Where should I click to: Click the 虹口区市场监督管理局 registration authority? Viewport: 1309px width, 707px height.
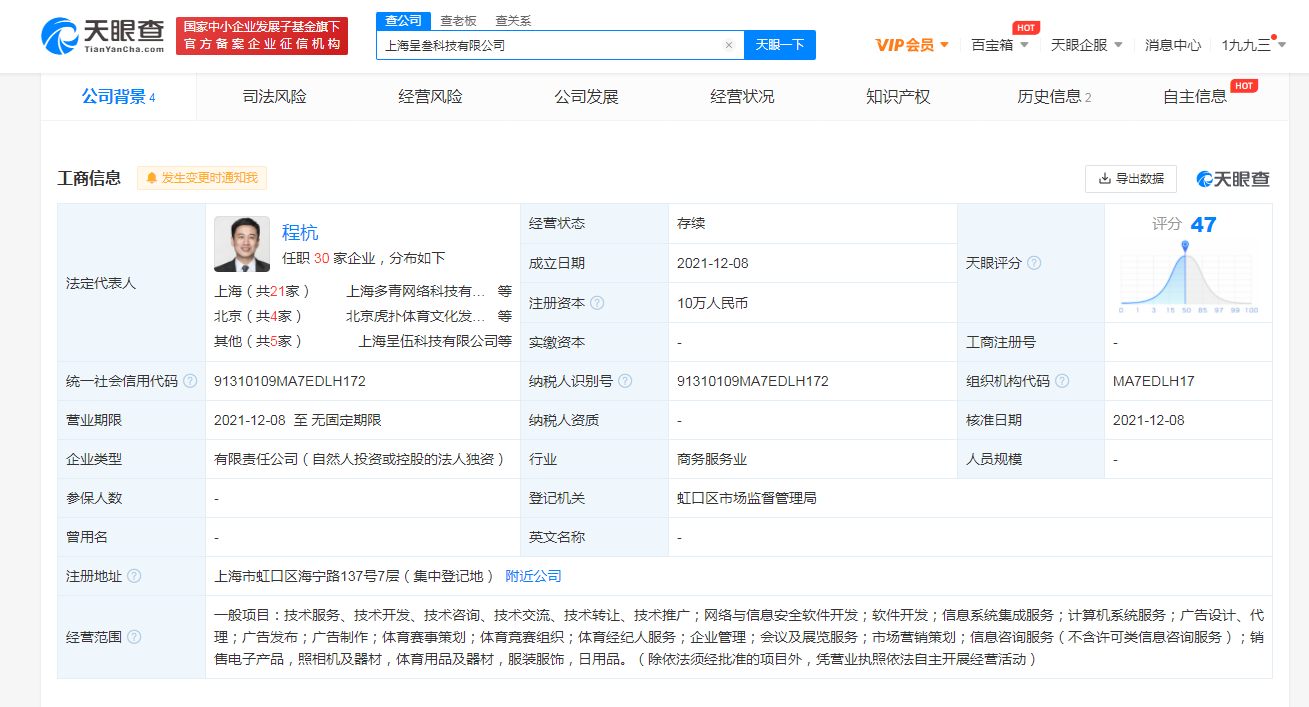click(747, 498)
